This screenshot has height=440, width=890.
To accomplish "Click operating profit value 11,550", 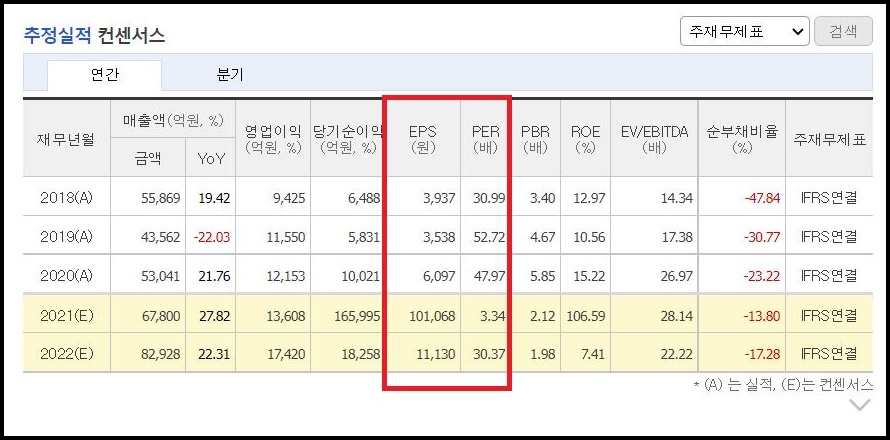I will point(286,237).
